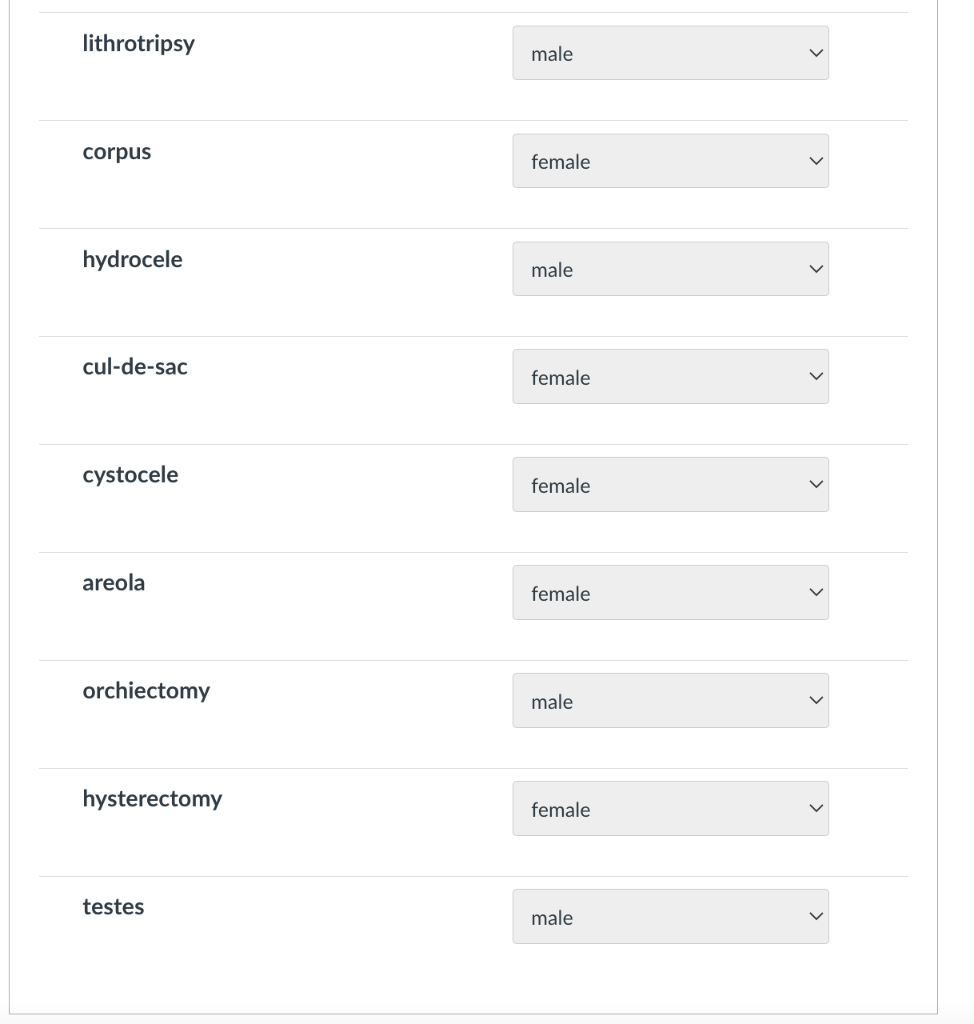Click the lithrotripsy term label

tap(138, 45)
